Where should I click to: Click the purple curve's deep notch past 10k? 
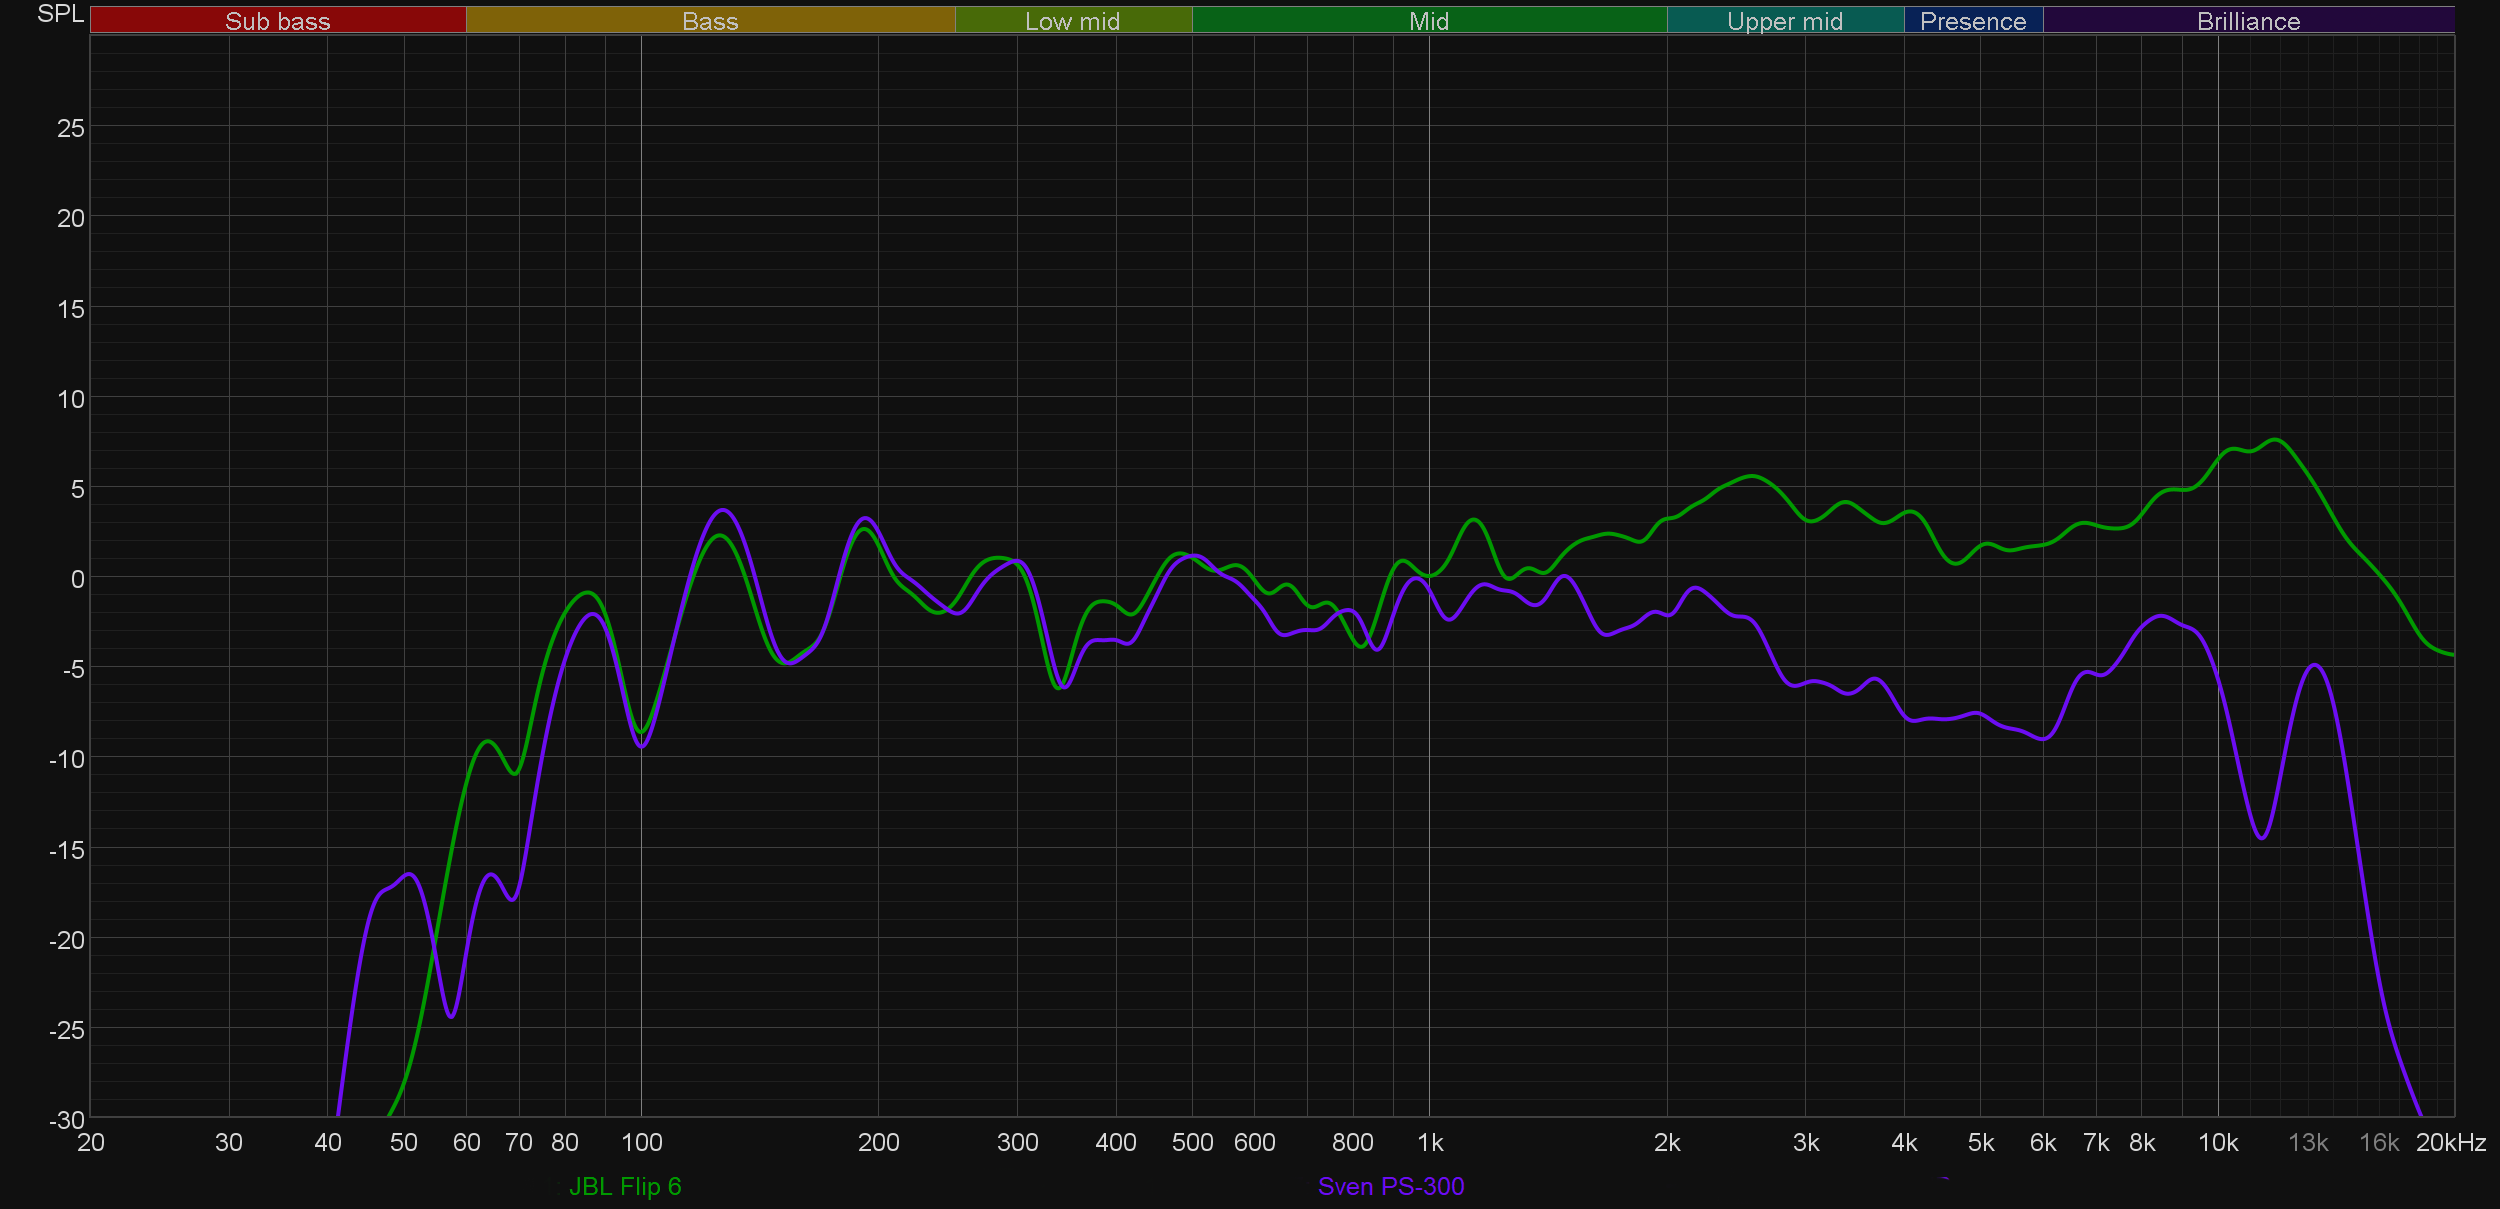tap(2262, 837)
